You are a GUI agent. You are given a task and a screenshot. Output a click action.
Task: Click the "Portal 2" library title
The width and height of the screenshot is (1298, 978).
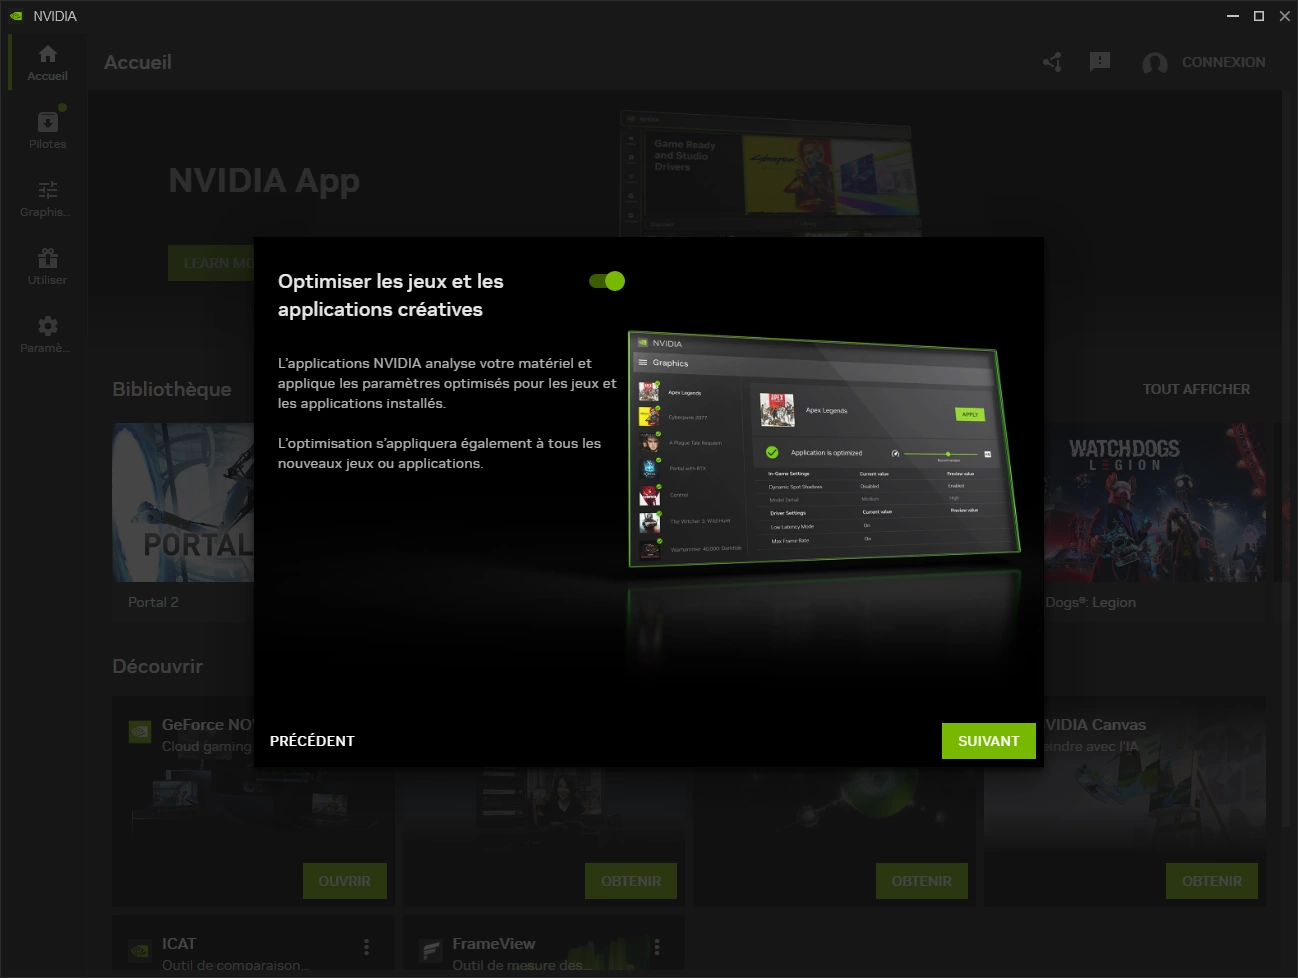[153, 602]
